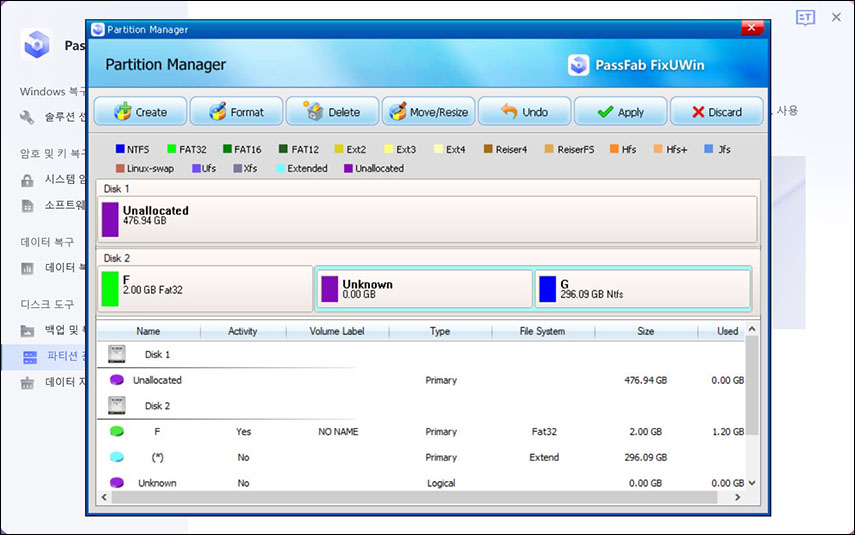Select the F 2.00 GB Fat32 partition block
Viewport: 855px width, 535px height.
click(x=206, y=289)
